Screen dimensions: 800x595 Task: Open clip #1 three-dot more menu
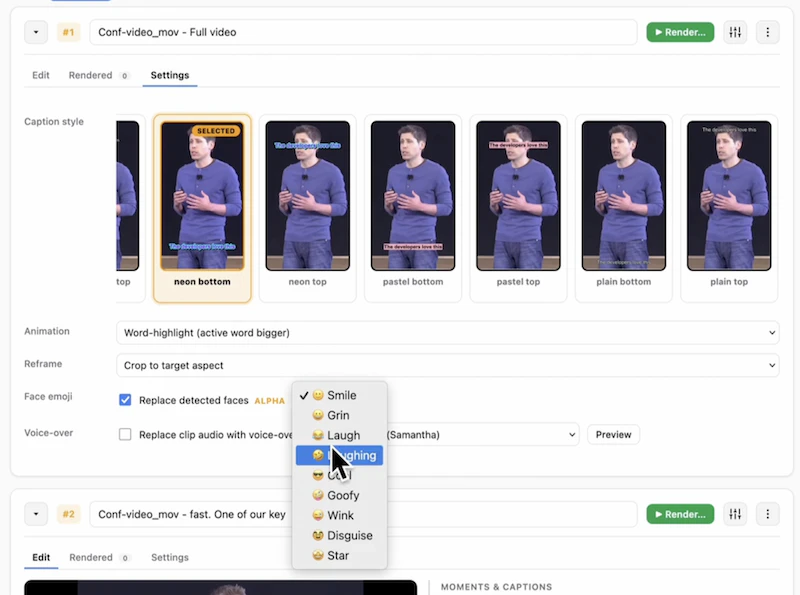click(x=767, y=32)
